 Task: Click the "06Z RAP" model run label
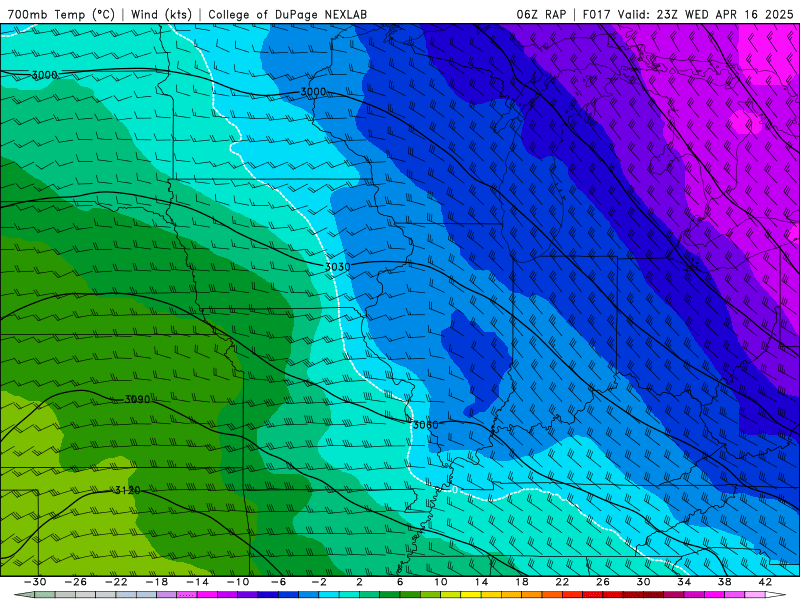[x=541, y=14]
